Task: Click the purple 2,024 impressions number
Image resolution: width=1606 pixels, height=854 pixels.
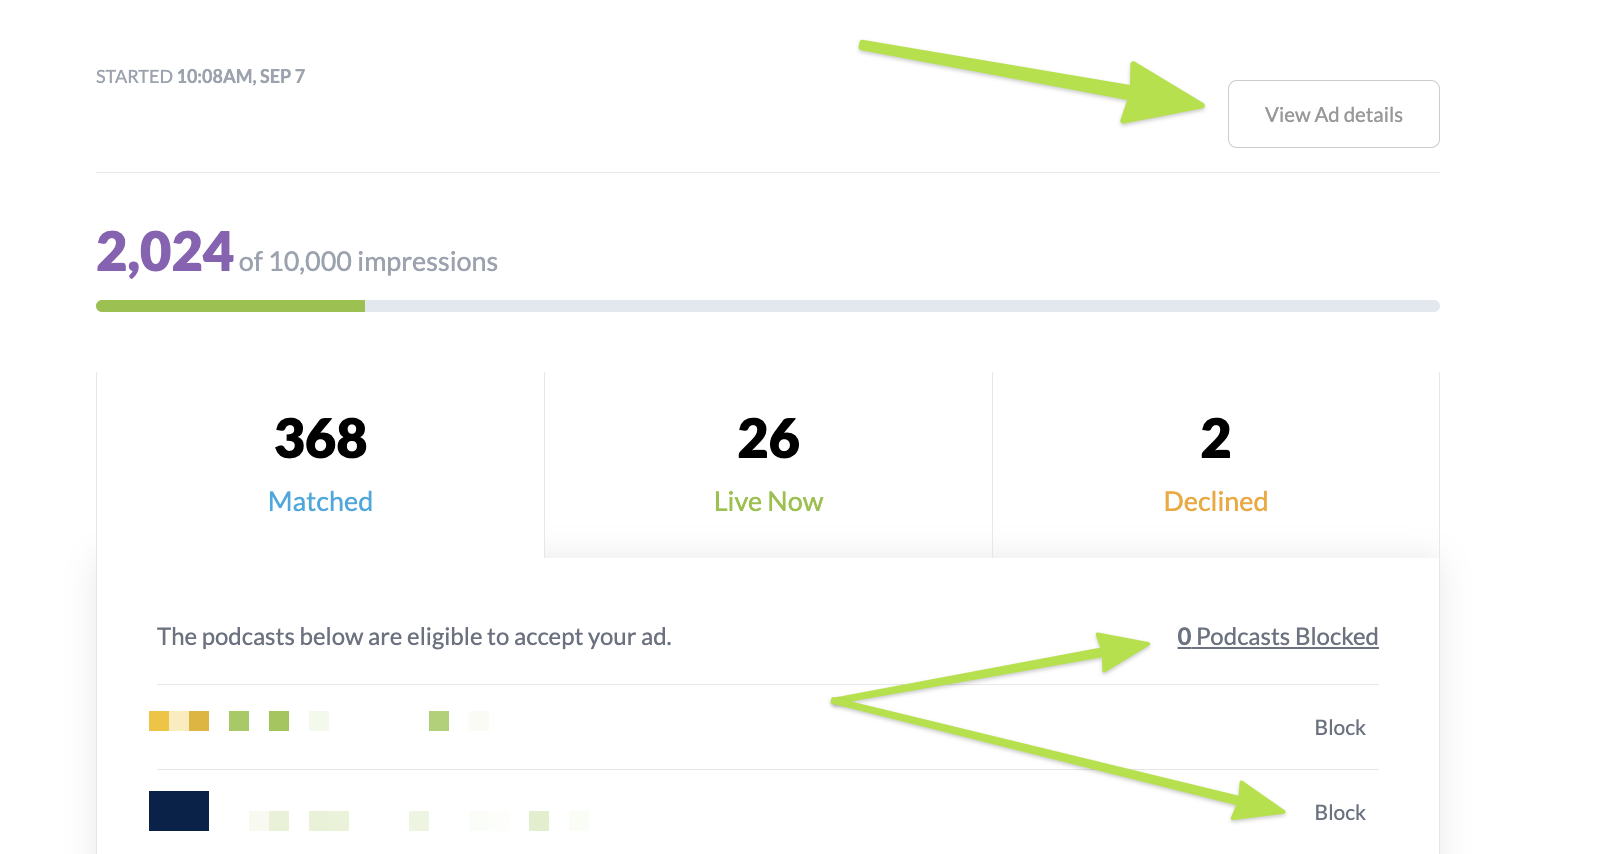Action: (x=165, y=252)
